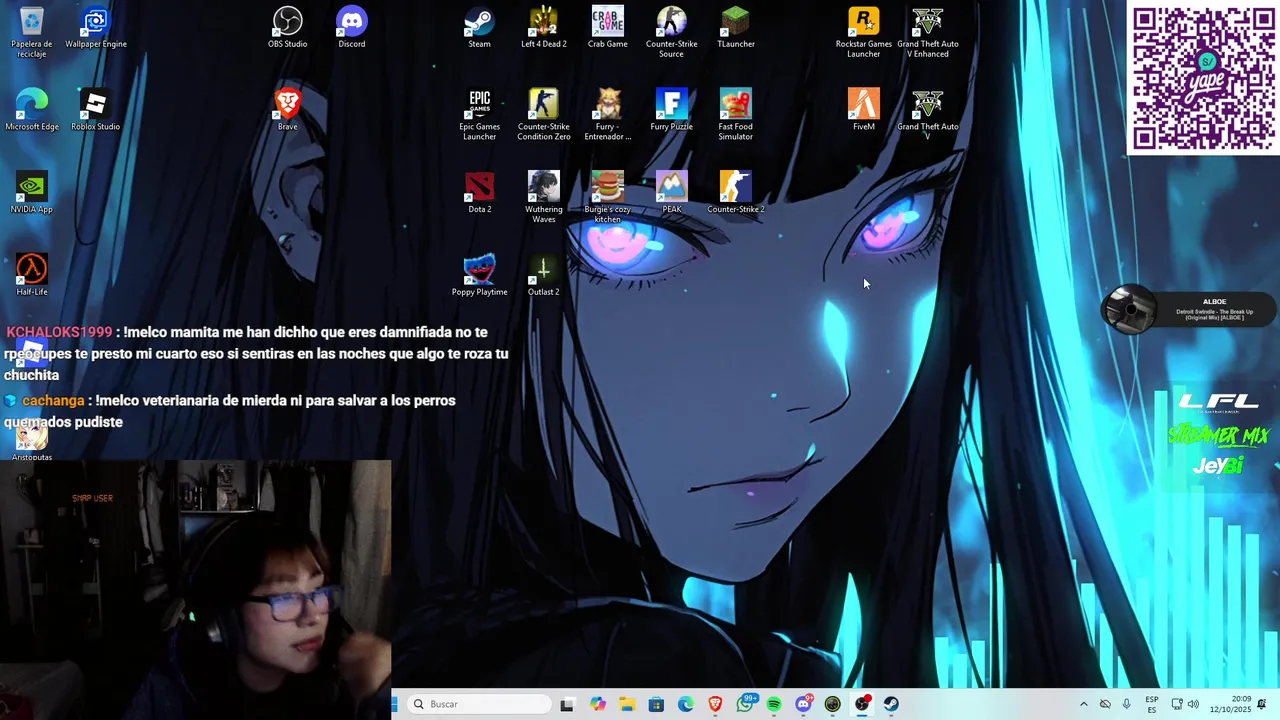1280x720 pixels.
Task: Select Counter-Strike Condition Zero shortcut
Action: pyautogui.click(x=543, y=114)
